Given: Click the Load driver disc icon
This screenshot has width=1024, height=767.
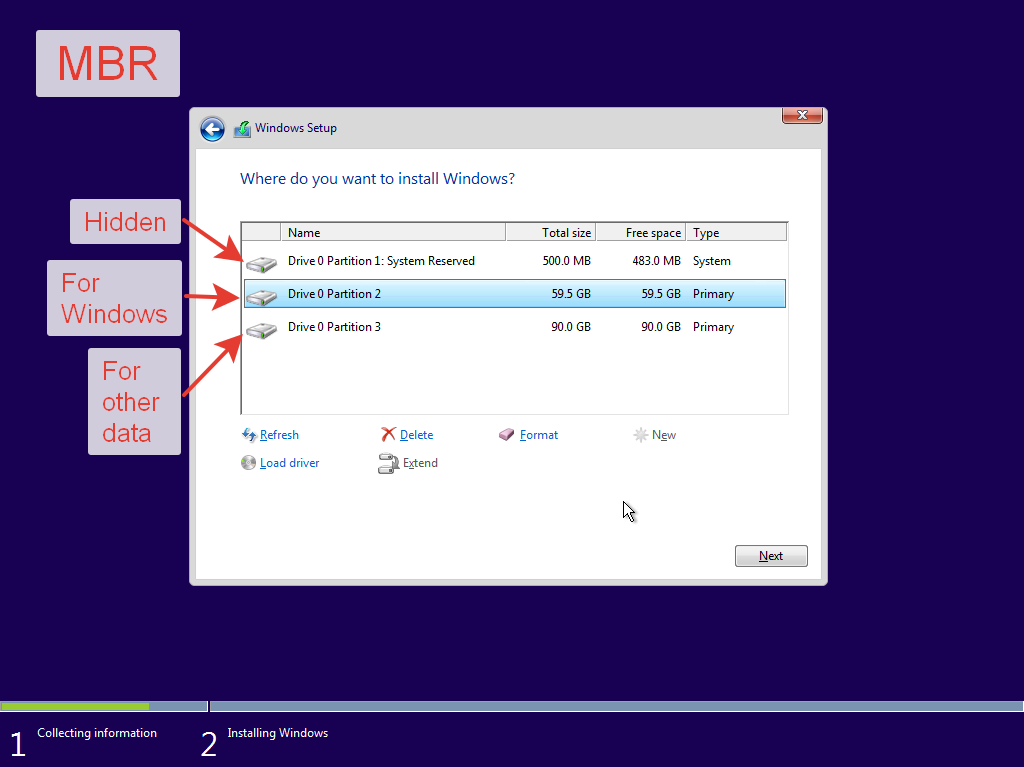Looking at the screenshot, I should tap(248, 463).
